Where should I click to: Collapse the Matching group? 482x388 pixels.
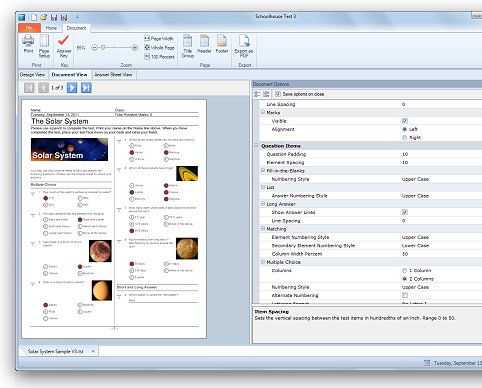pos(263,229)
